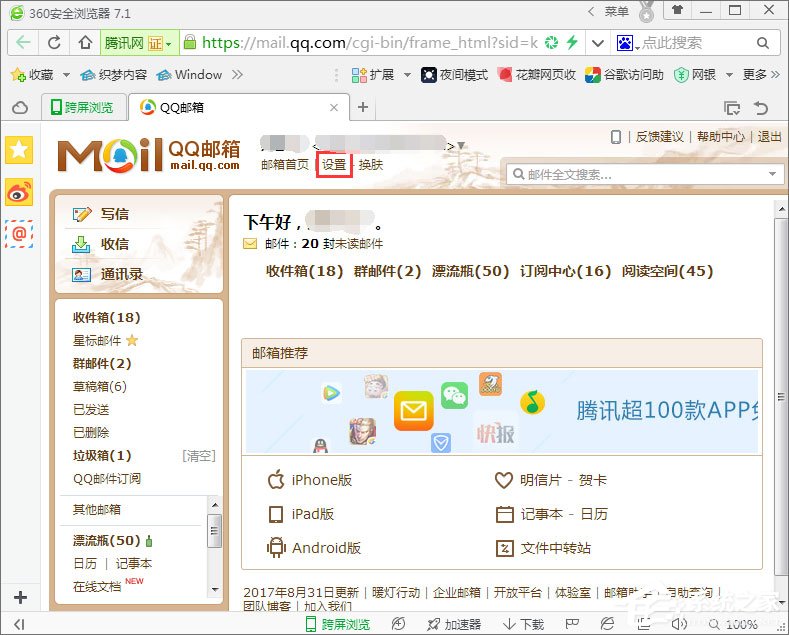This screenshot has width=789, height=635.
Task: Open 草稿箱(6) drafts folder
Action: 100,386
